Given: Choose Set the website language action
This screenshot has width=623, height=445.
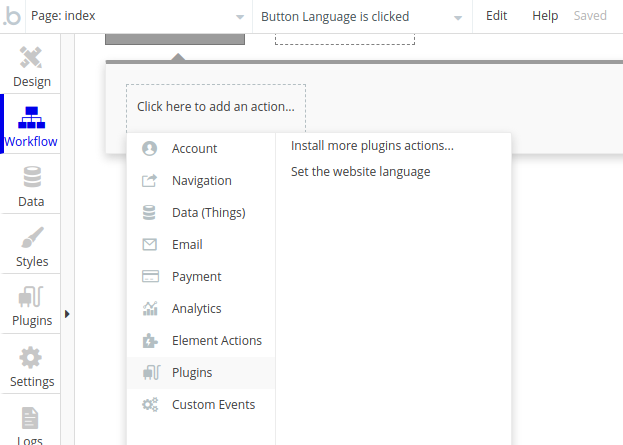Looking at the screenshot, I should click(x=360, y=172).
